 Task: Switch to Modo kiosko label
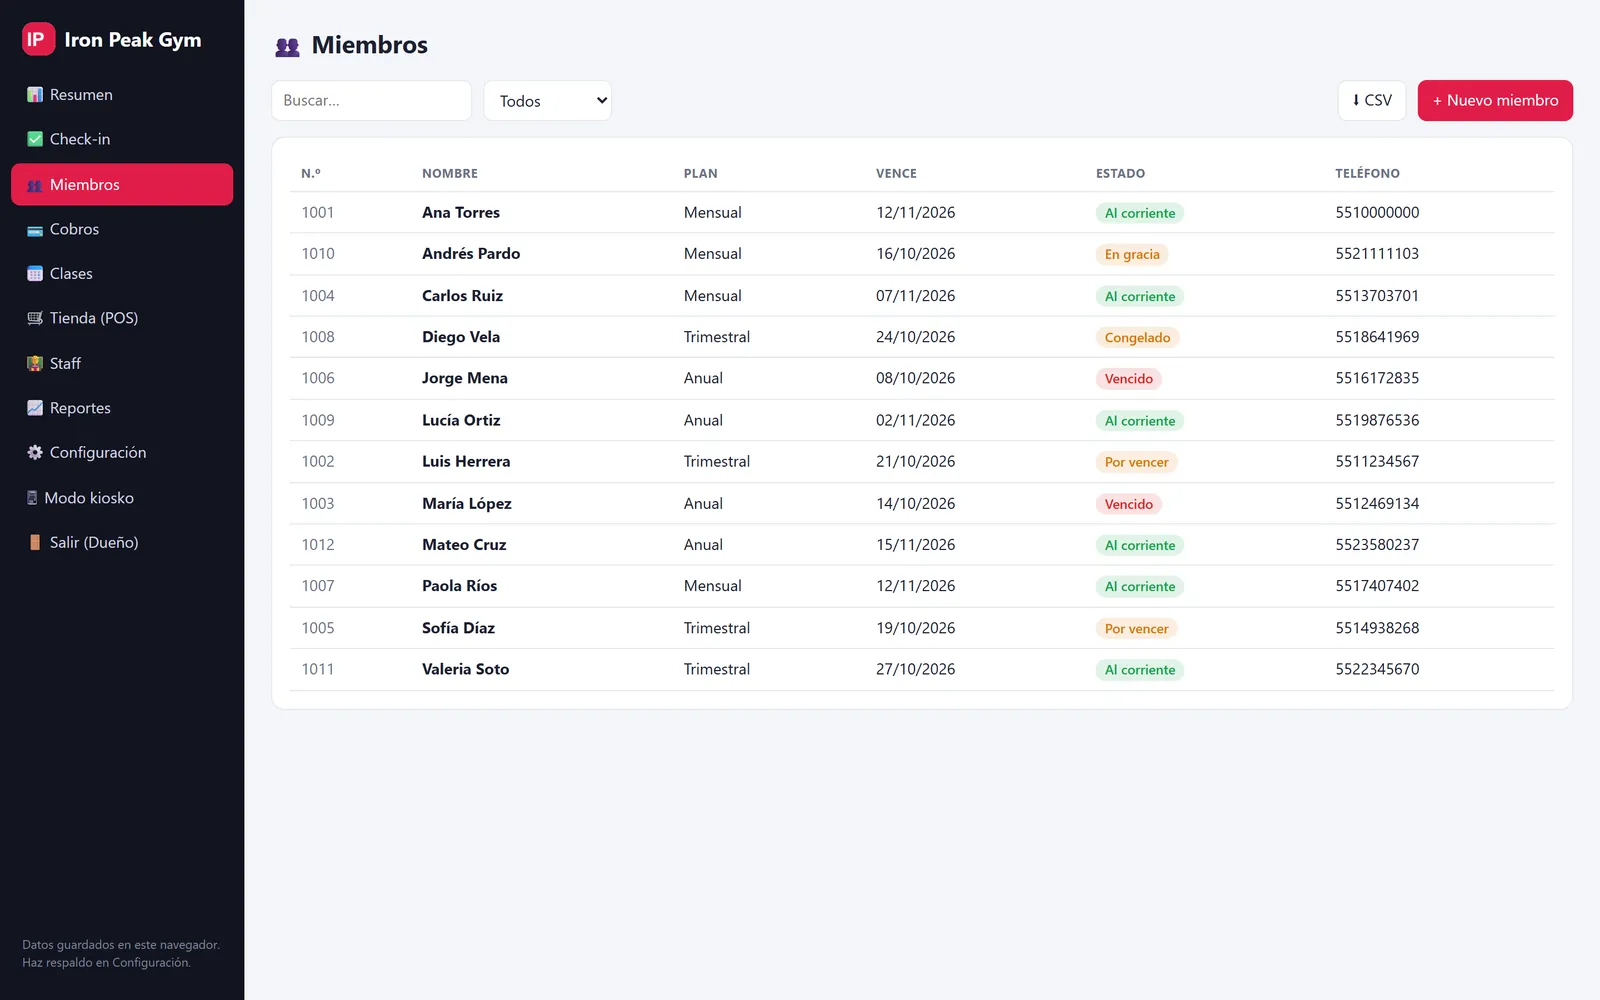click(89, 497)
